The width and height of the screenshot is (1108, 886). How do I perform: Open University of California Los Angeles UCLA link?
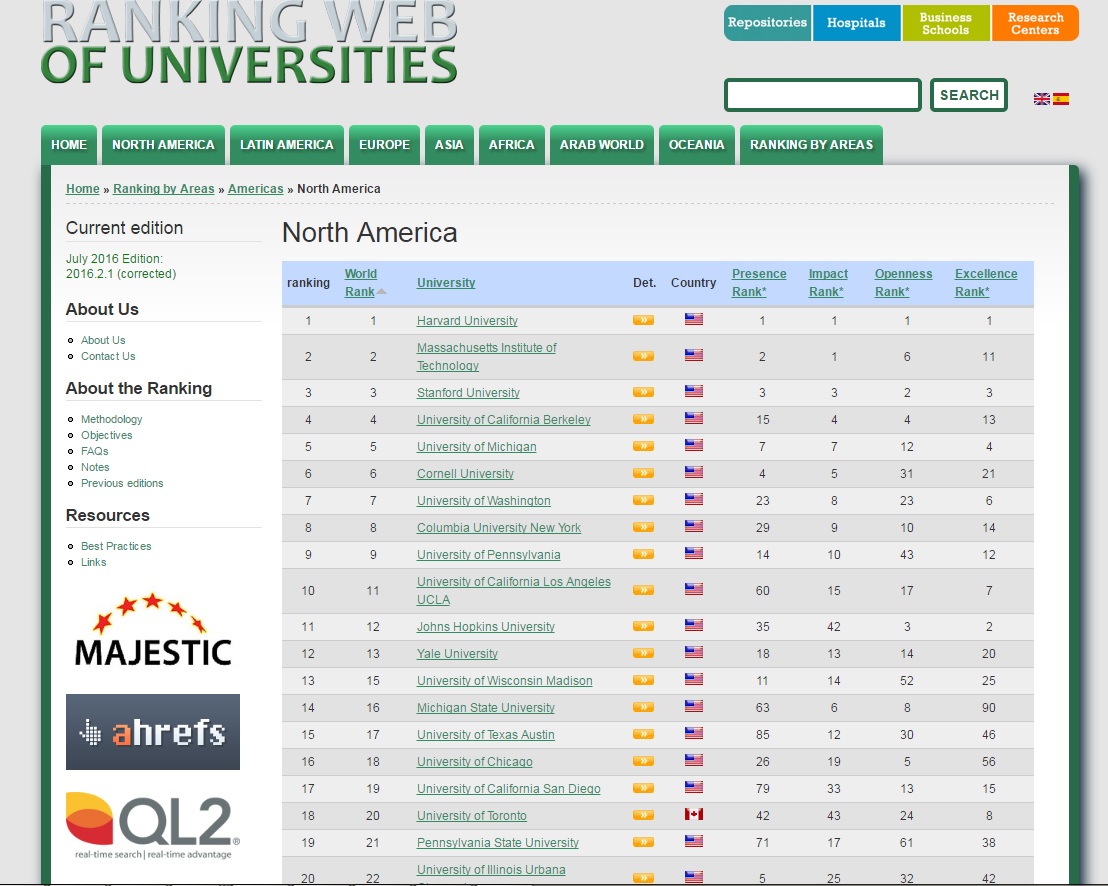[514, 591]
